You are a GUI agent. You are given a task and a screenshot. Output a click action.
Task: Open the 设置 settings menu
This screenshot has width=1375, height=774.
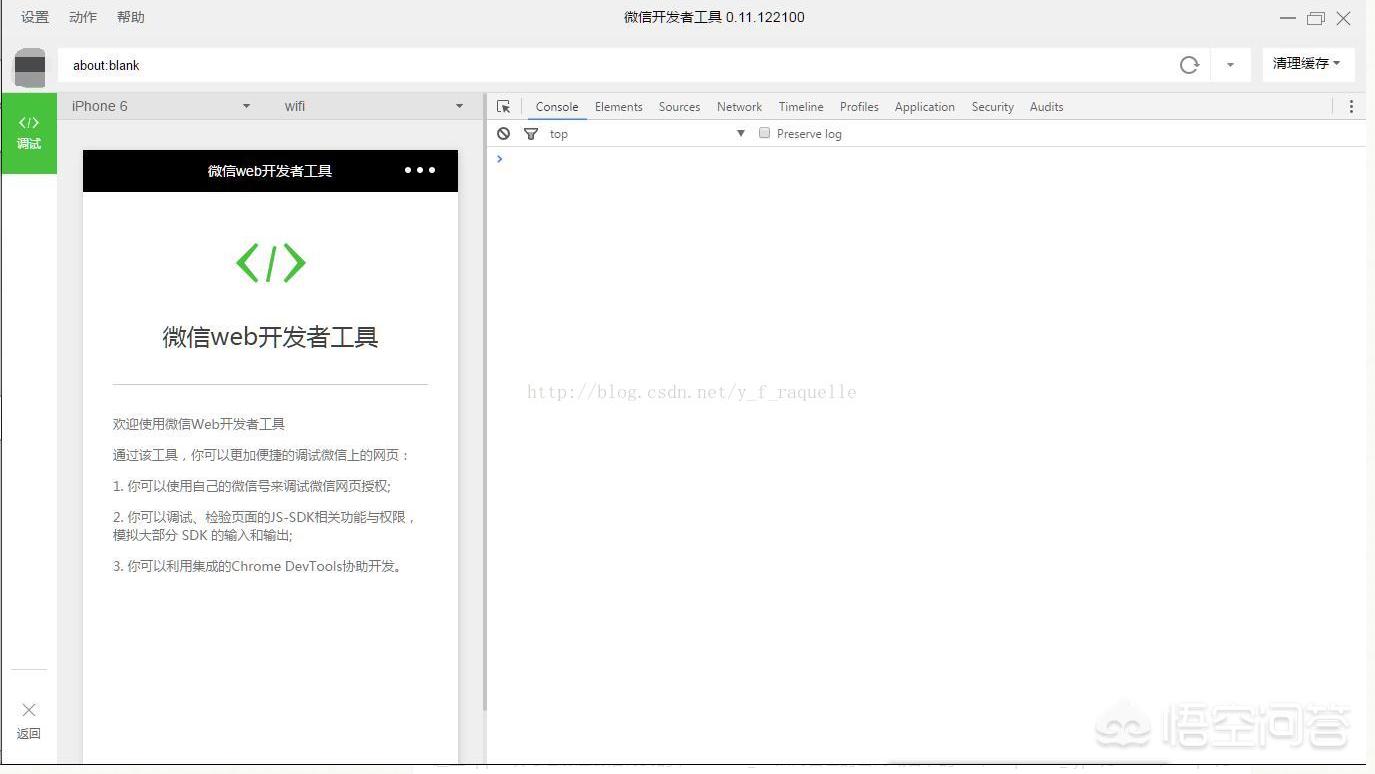click(x=35, y=17)
